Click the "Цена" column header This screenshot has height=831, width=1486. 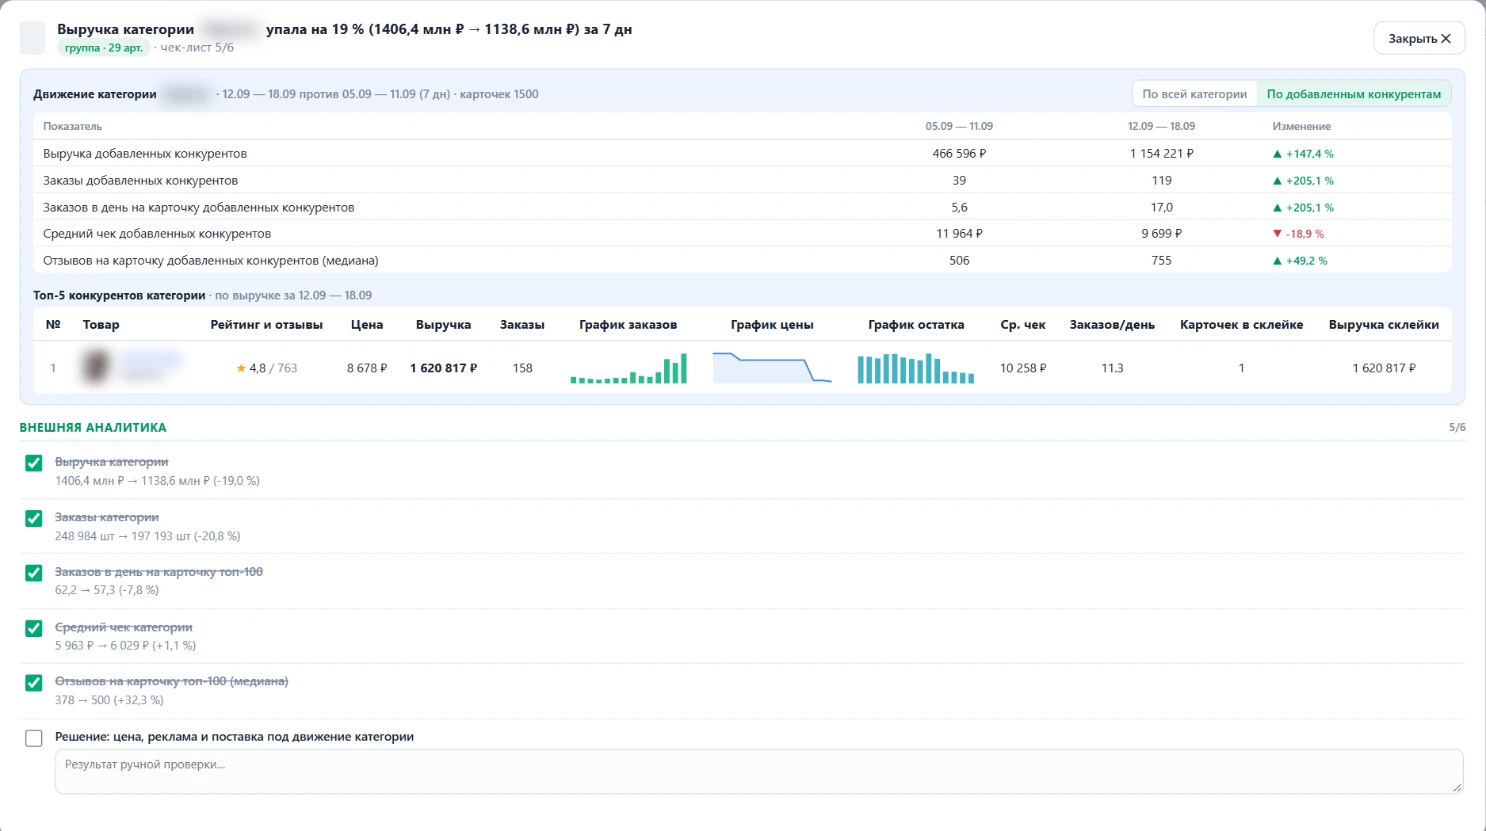pos(367,325)
